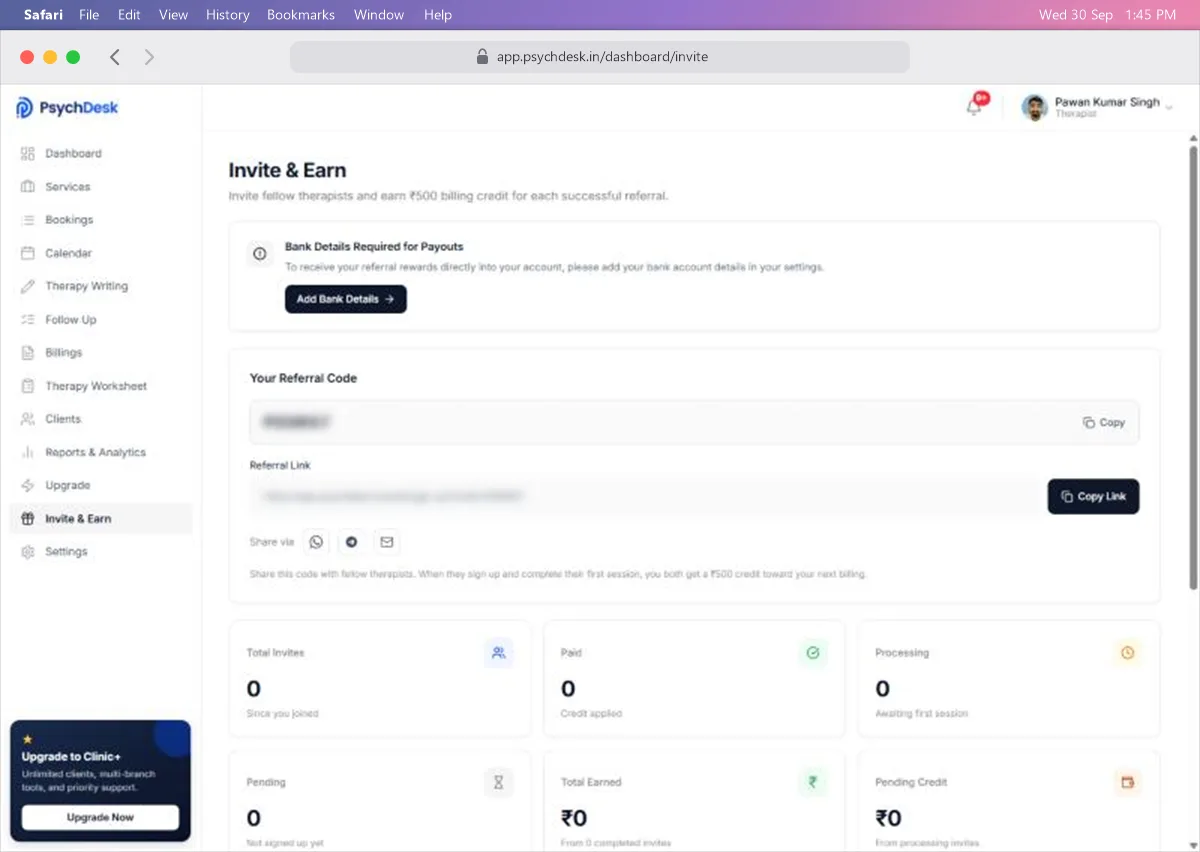
Task: Click the Paid checkmark icon
Action: coord(813,653)
